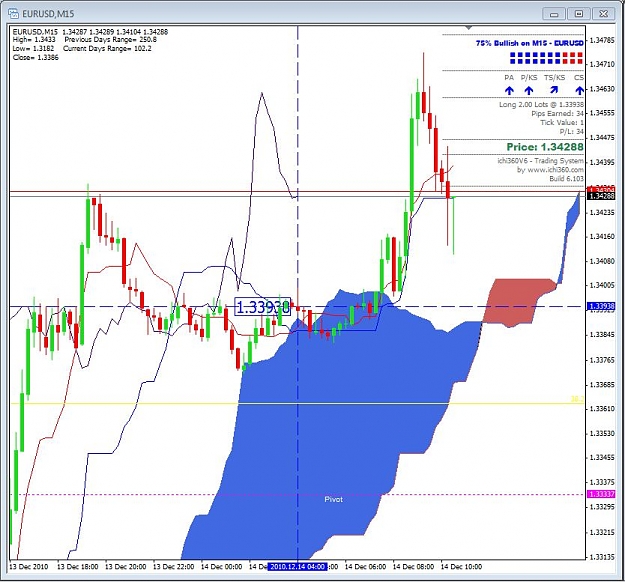The height and width of the screenshot is (582, 625).
Task: Click the 'Current Days Range= 102.2' text
Action: coord(107,49)
